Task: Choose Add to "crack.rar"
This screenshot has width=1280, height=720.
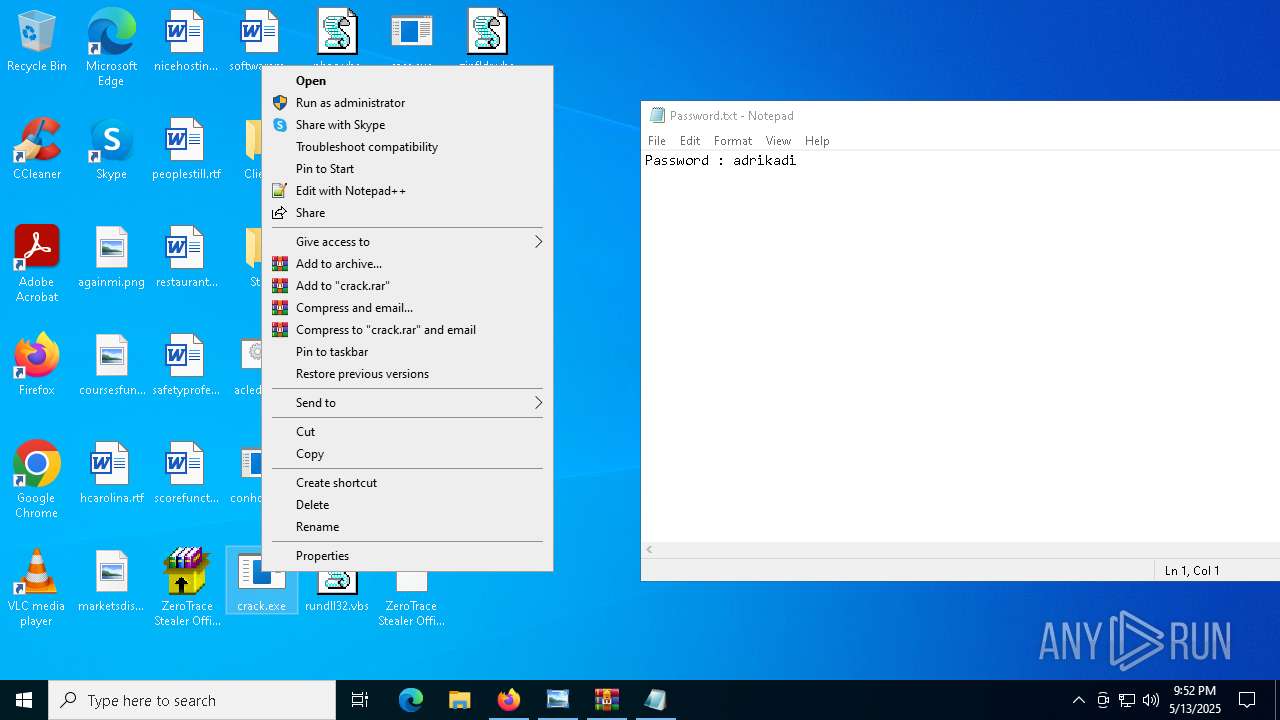Action: [407, 286]
